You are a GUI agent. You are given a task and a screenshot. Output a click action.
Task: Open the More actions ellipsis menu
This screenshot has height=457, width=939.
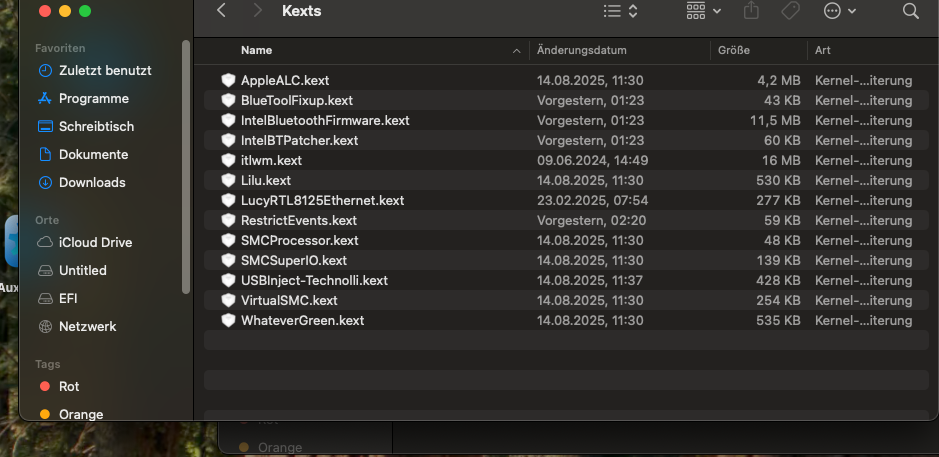840,11
